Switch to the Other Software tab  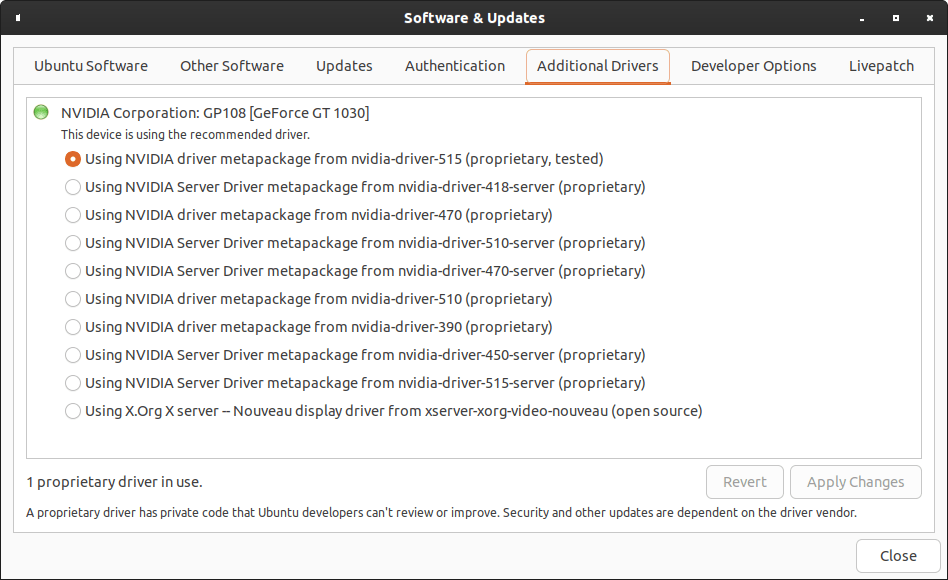click(x=232, y=66)
